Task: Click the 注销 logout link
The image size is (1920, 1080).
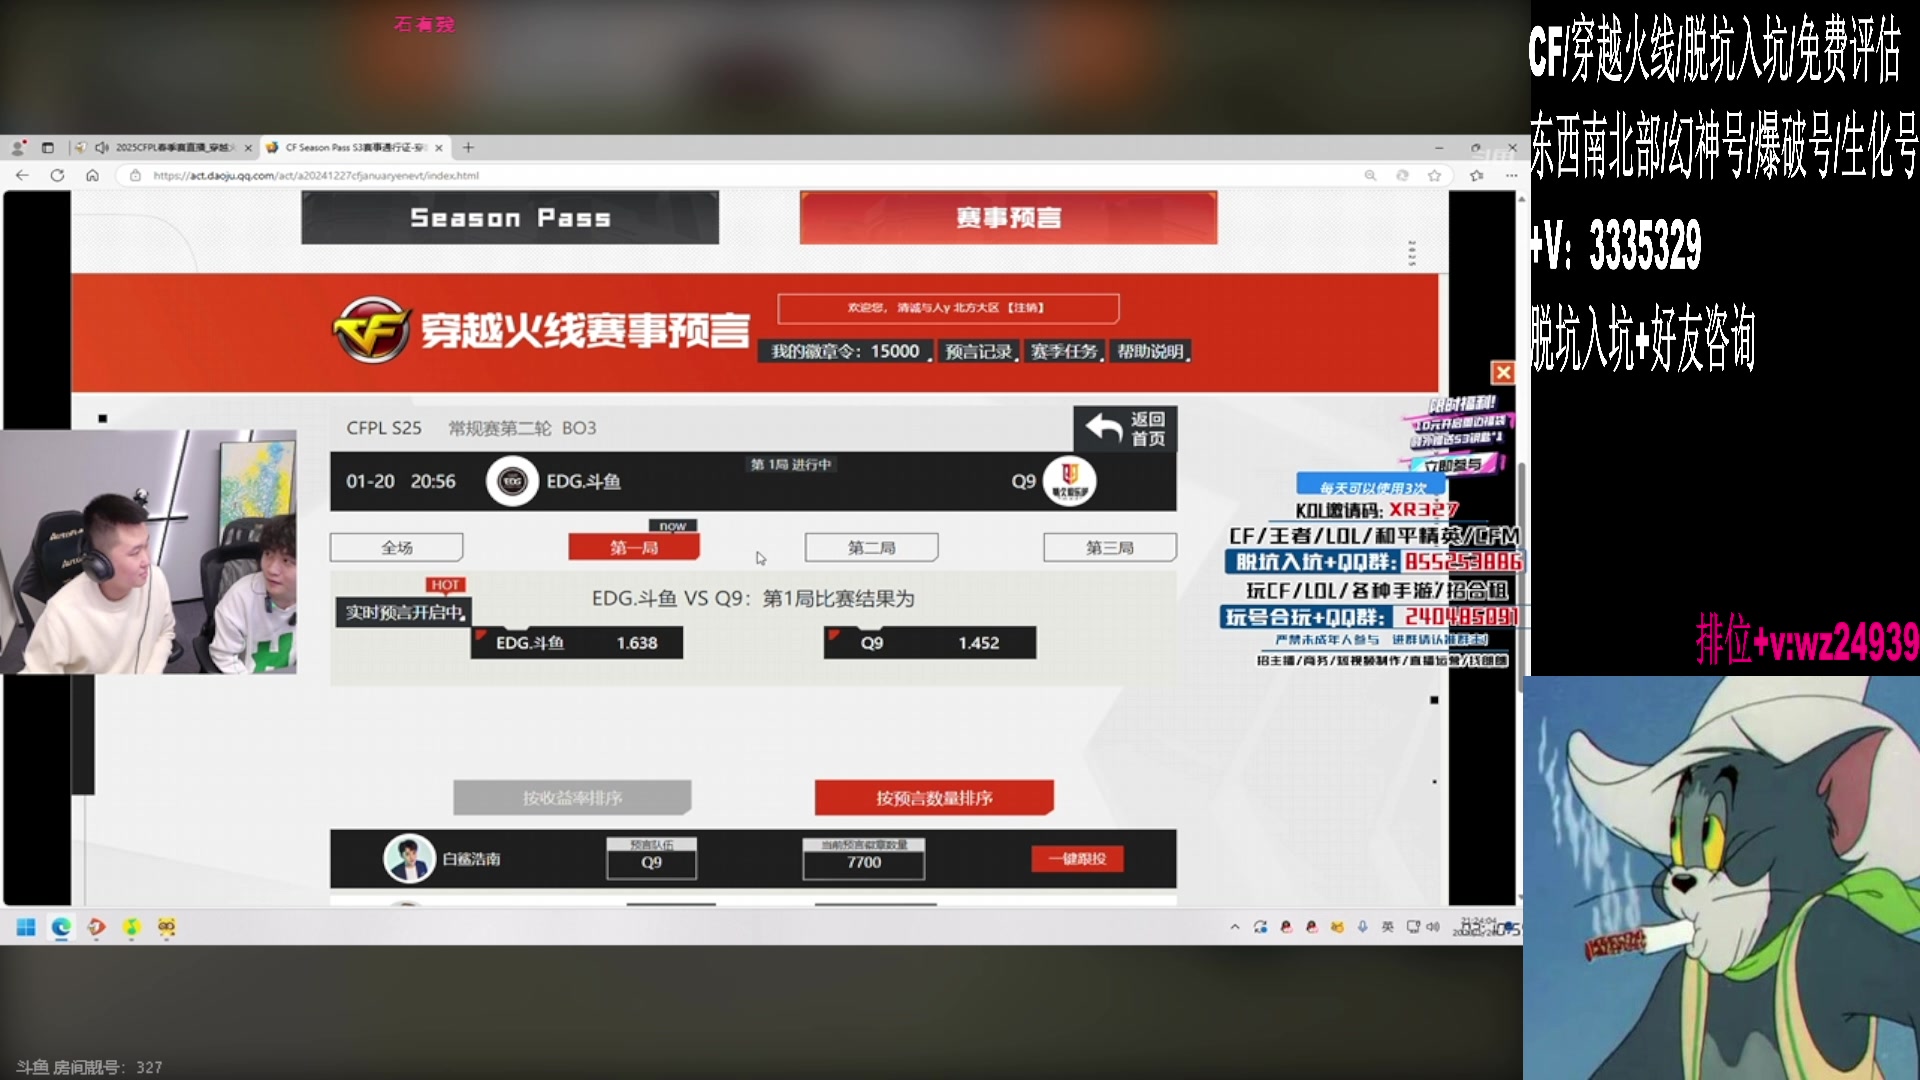Action: point(1025,308)
